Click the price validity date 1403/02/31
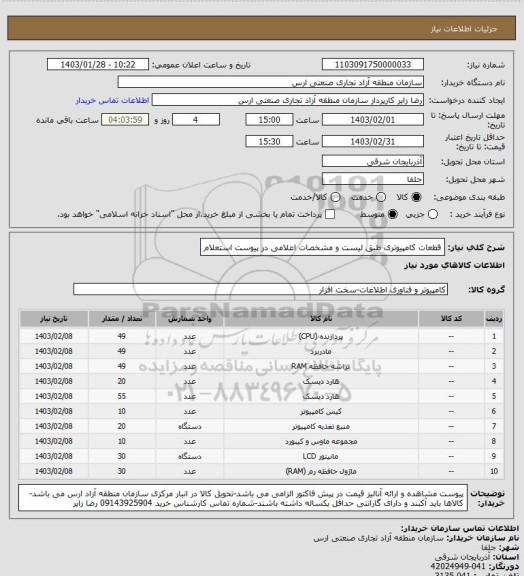The image size is (524, 576). click(373, 141)
